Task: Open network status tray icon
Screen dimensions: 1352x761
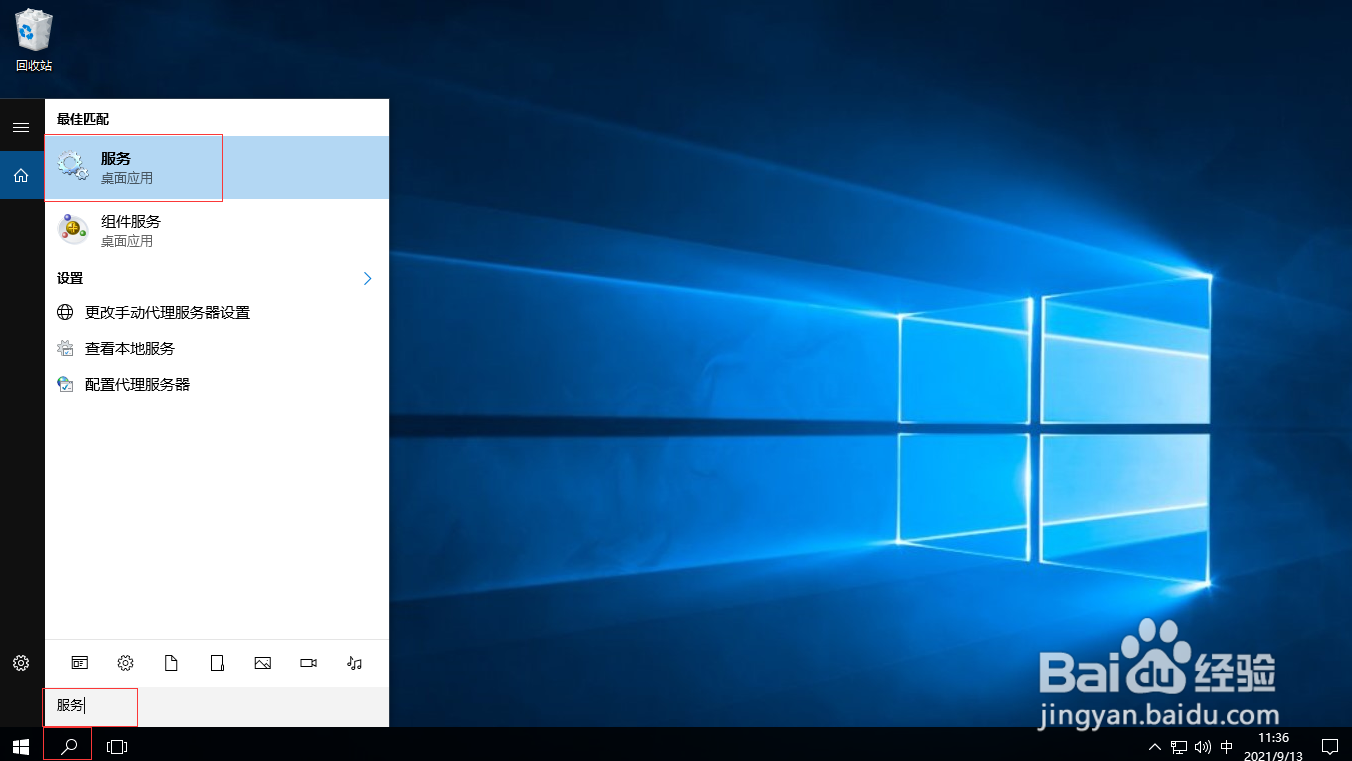Action: coord(1179,746)
